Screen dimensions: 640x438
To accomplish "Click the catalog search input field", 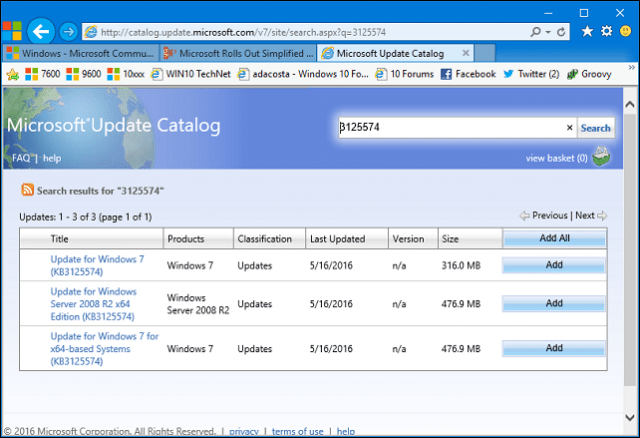I will 451,128.
